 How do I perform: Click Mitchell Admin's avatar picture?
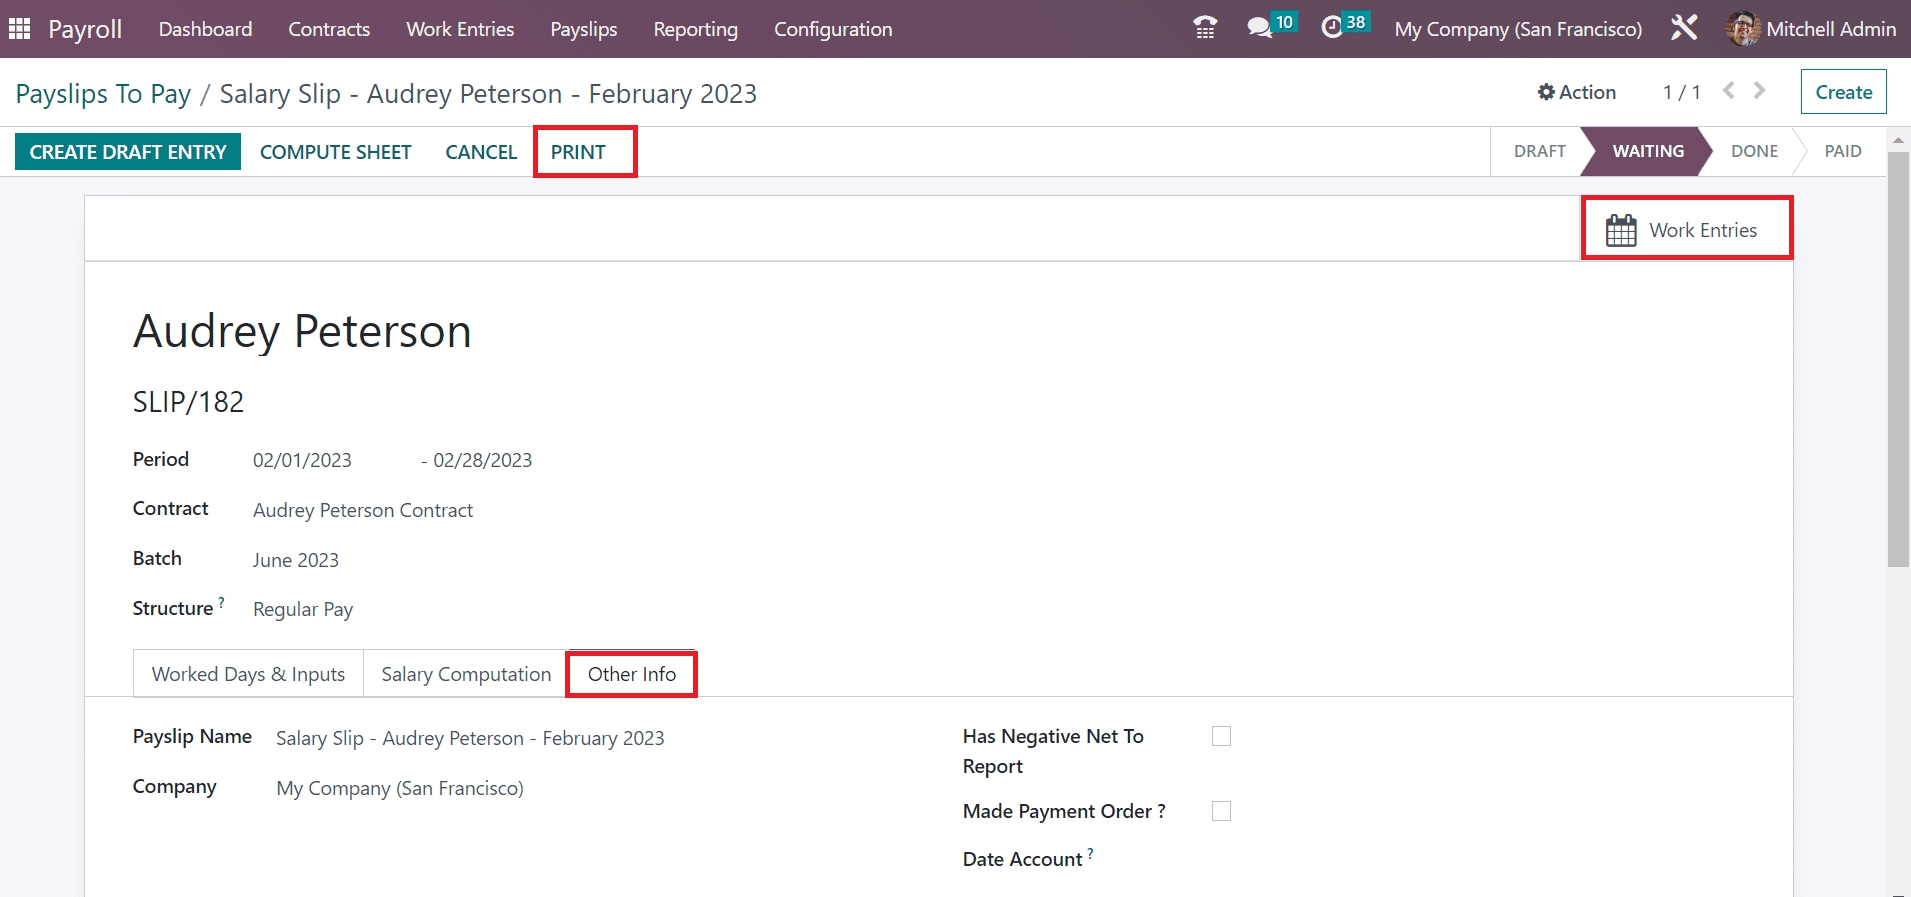pyautogui.click(x=1743, y=29)
